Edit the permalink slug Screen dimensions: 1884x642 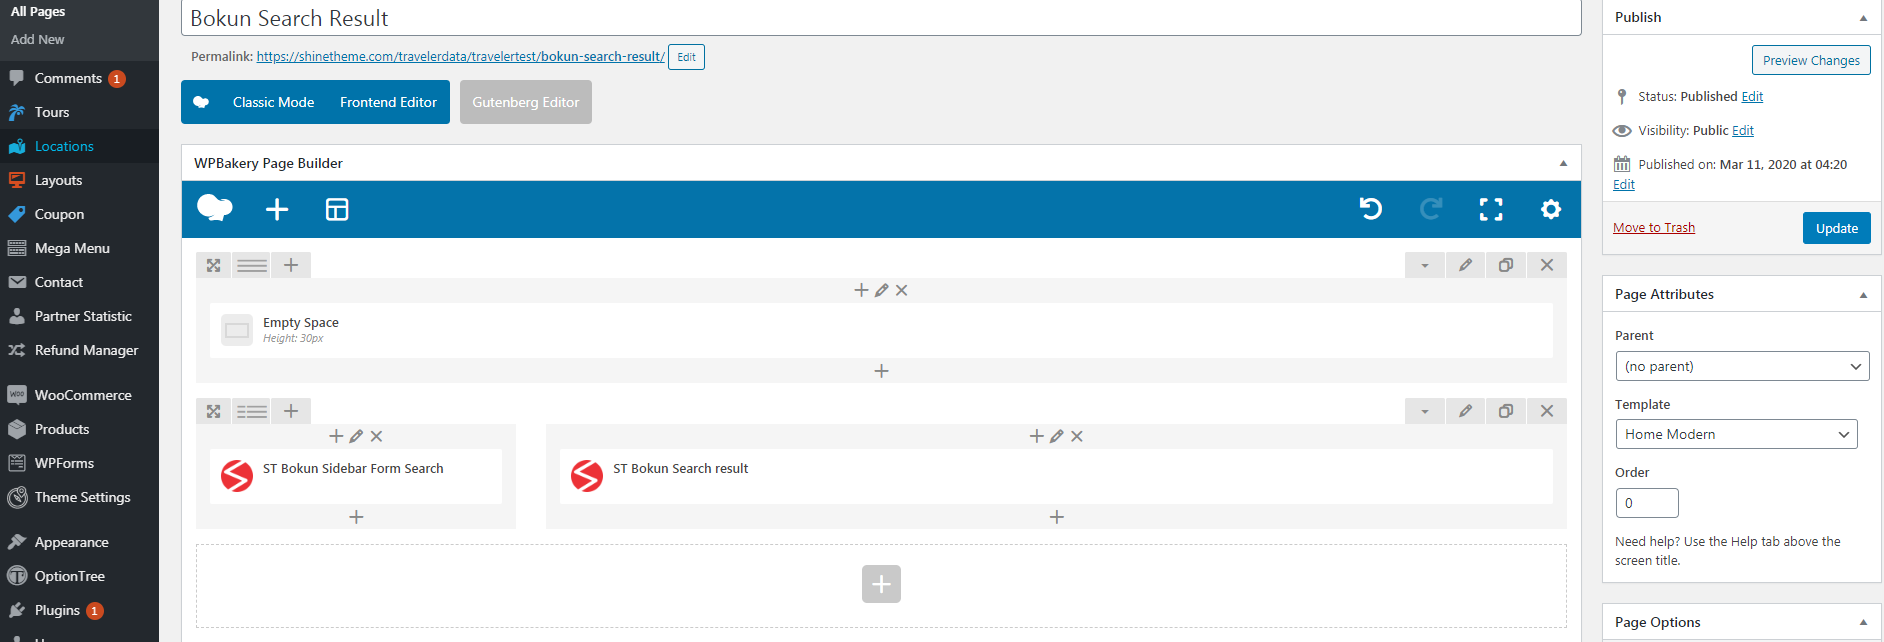tap(686, 57)
